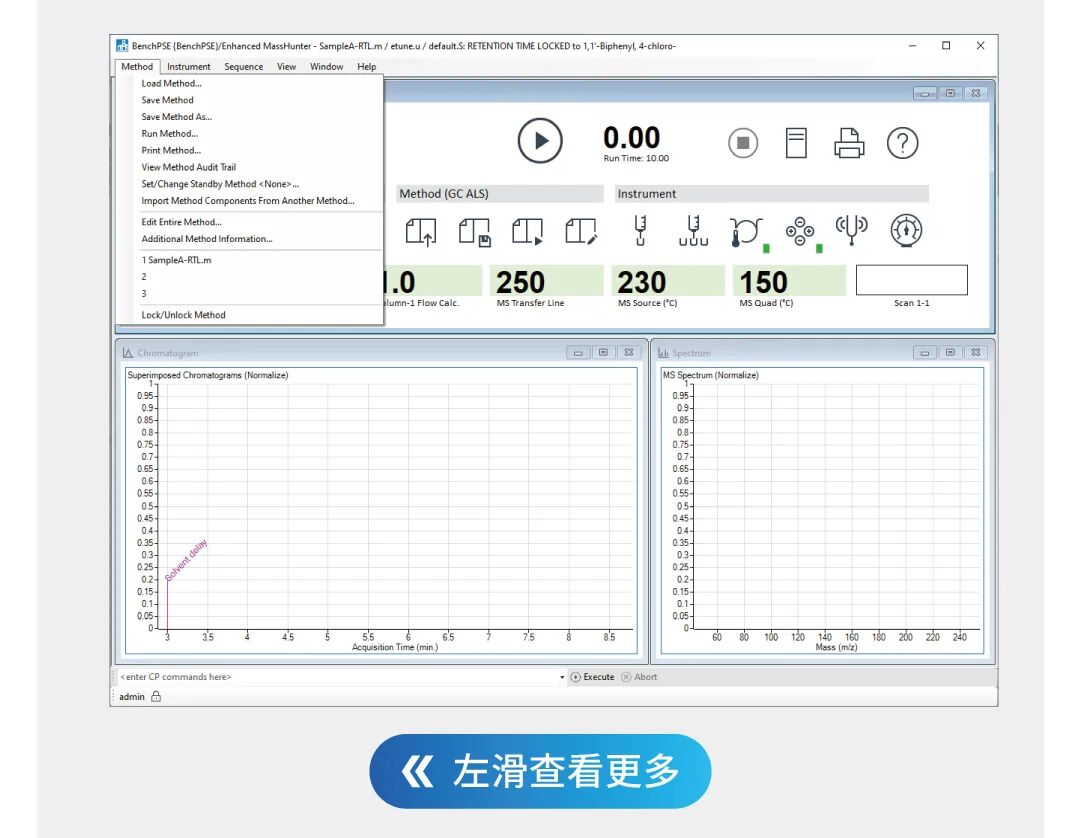
Task: Click the save method disk icon
Action: (474, 232)
